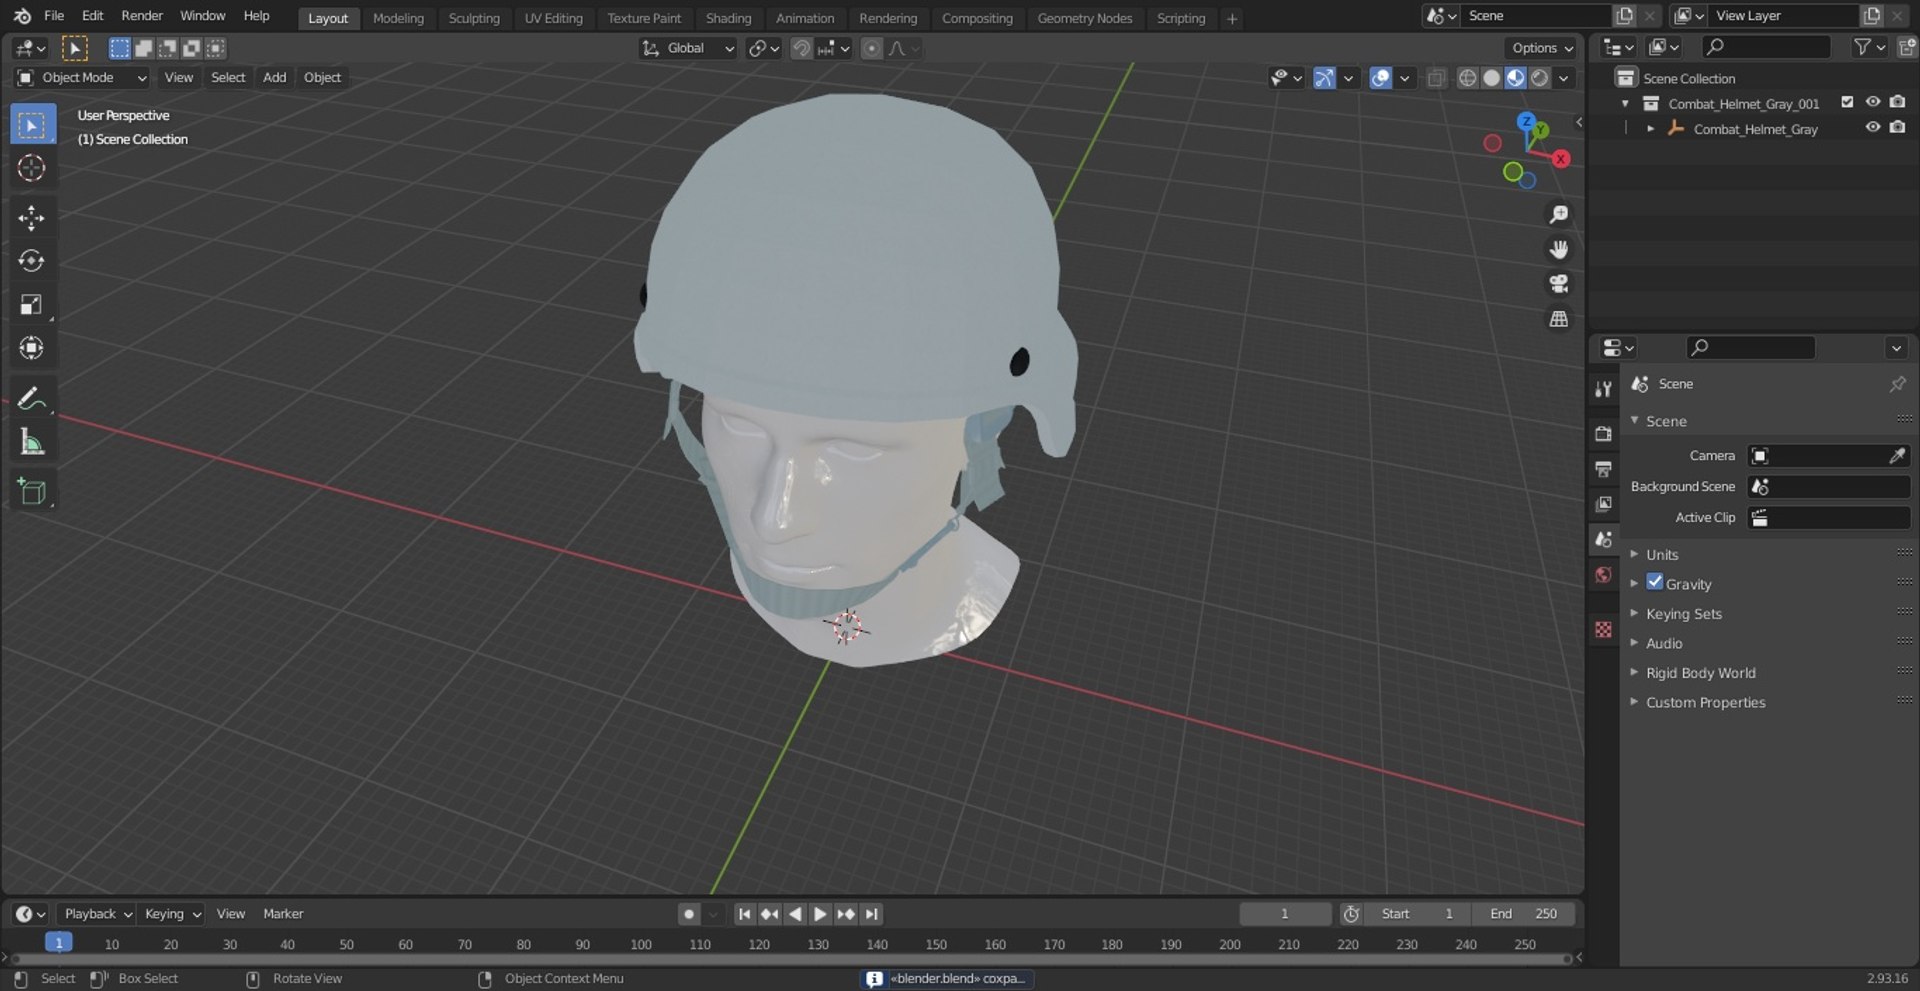Click the Zoom view magnifier icon
1920x991 pixels.
[x=1558, y=214]
